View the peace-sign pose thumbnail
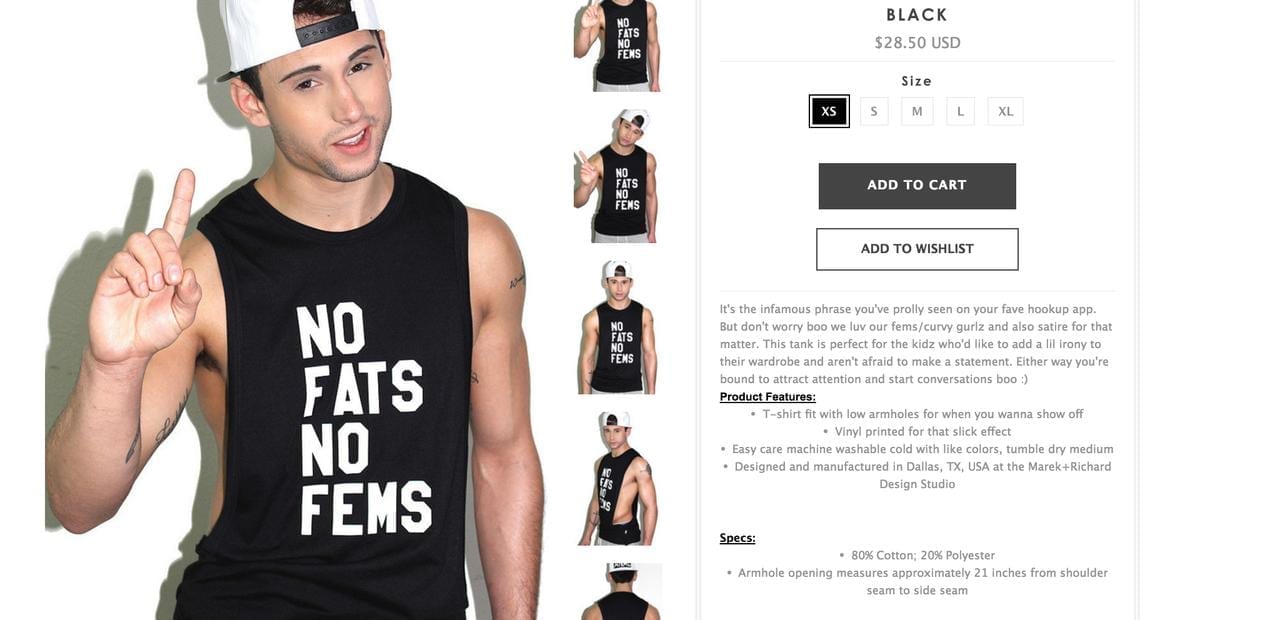1280x620 pixels. pyautogui.click(x=617, y=175)
